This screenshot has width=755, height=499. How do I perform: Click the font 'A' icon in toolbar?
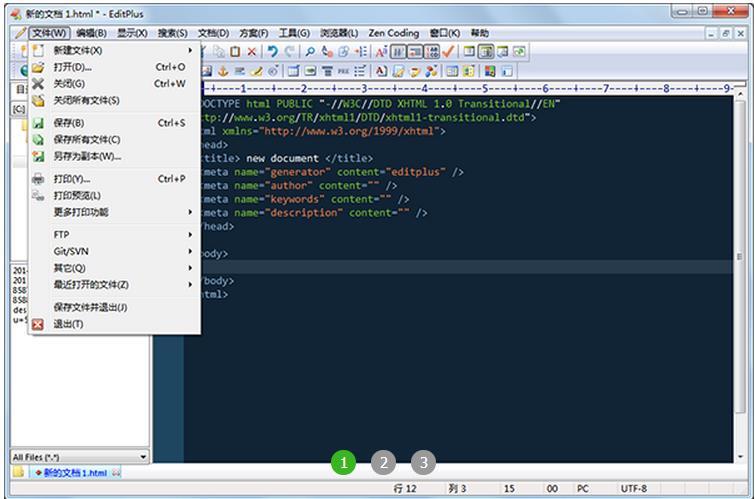point(382,51)
